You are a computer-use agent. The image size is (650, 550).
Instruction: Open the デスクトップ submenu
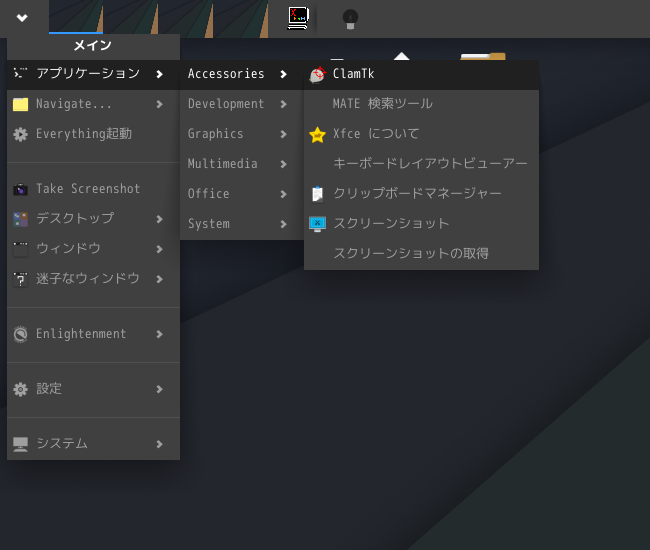[93, 219]
